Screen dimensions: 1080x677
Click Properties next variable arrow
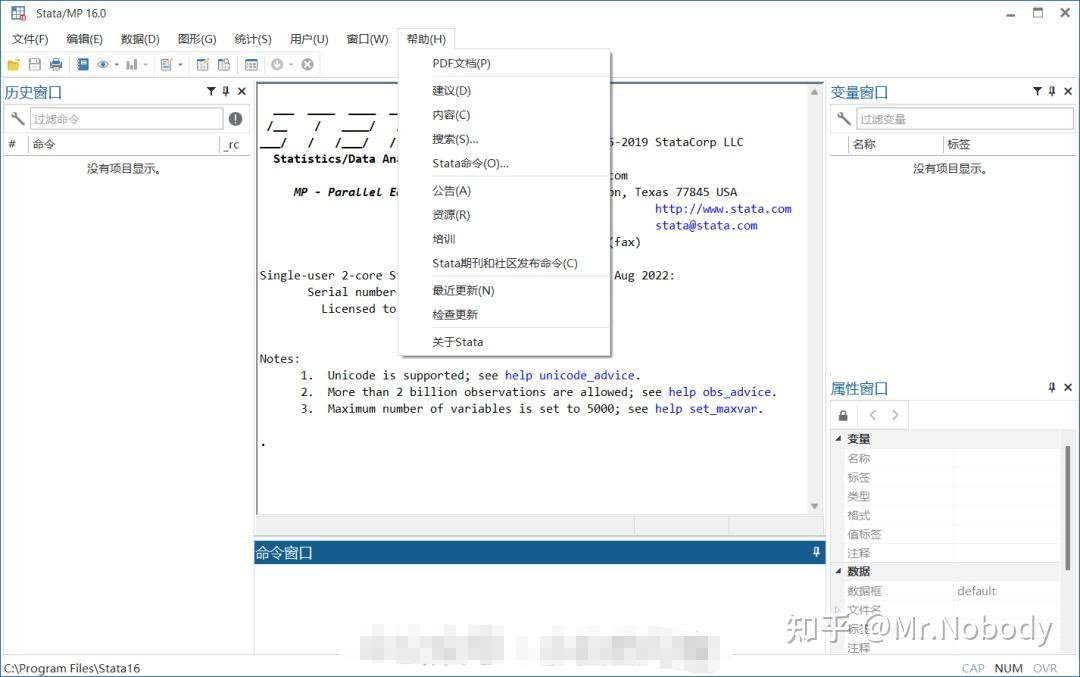click(895, 415)
